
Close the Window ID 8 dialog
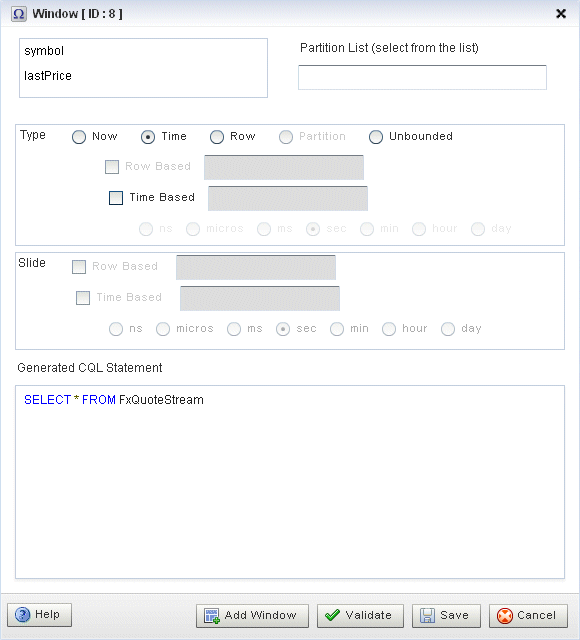[x=561, y=13]
